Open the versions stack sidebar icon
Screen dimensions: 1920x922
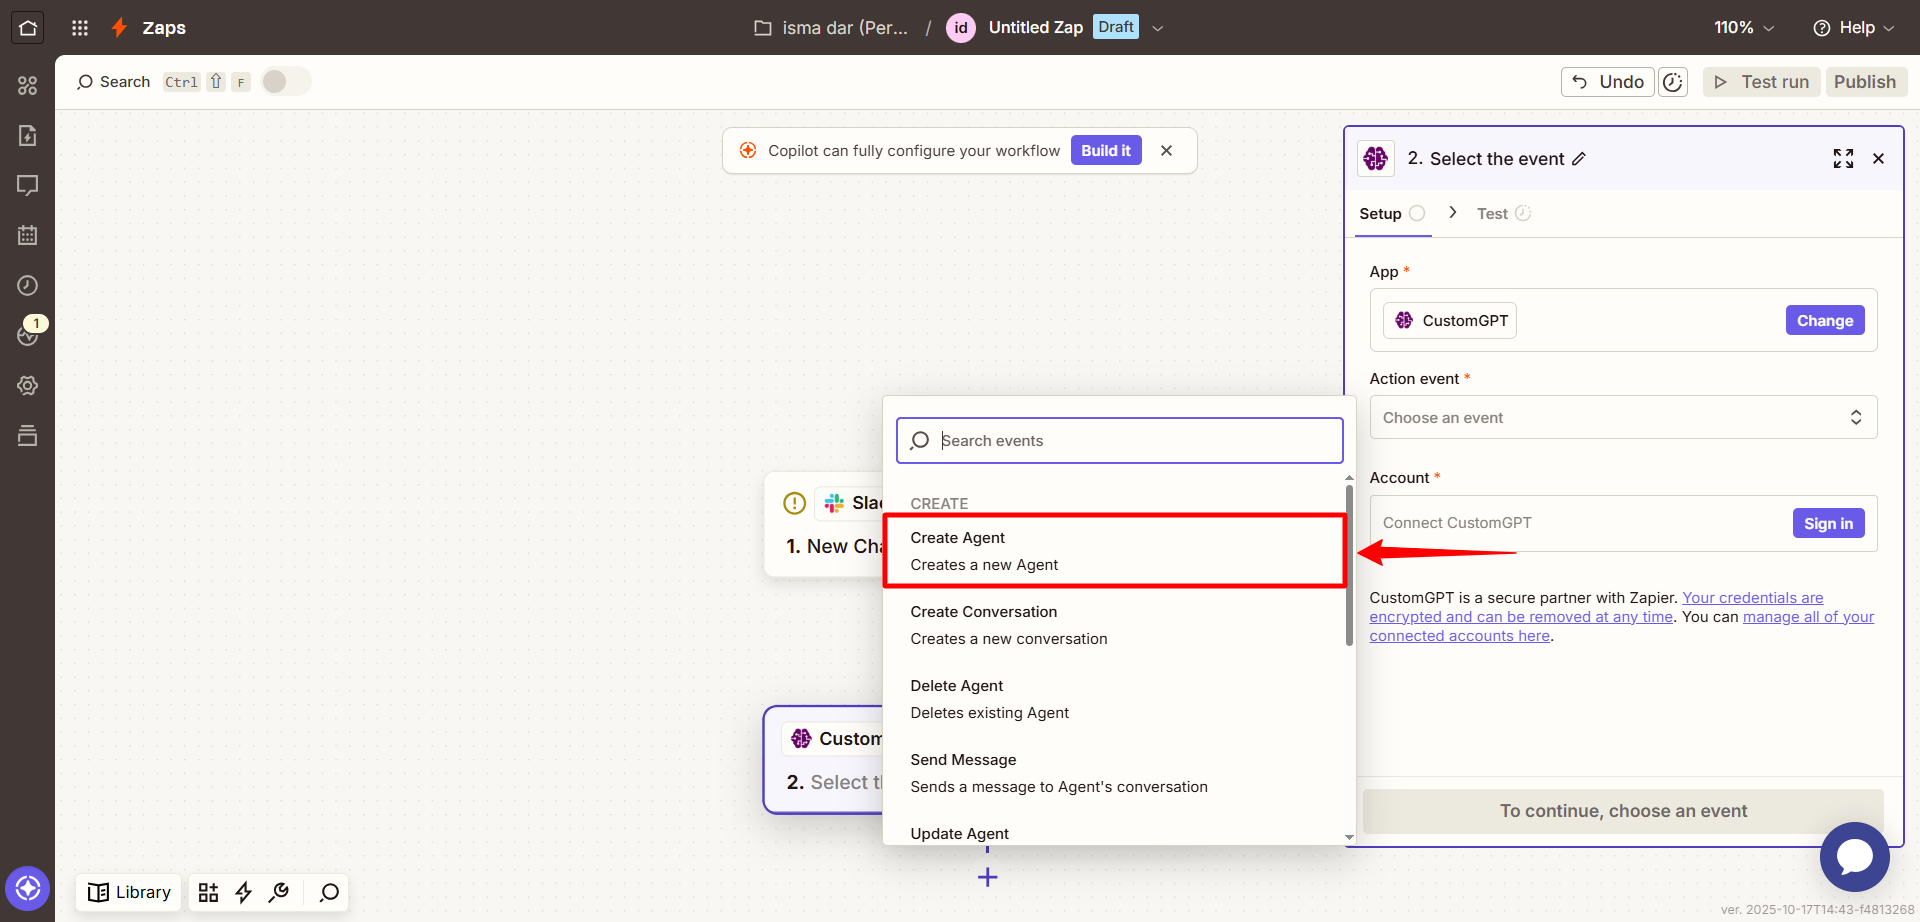(x=27, y=435)
